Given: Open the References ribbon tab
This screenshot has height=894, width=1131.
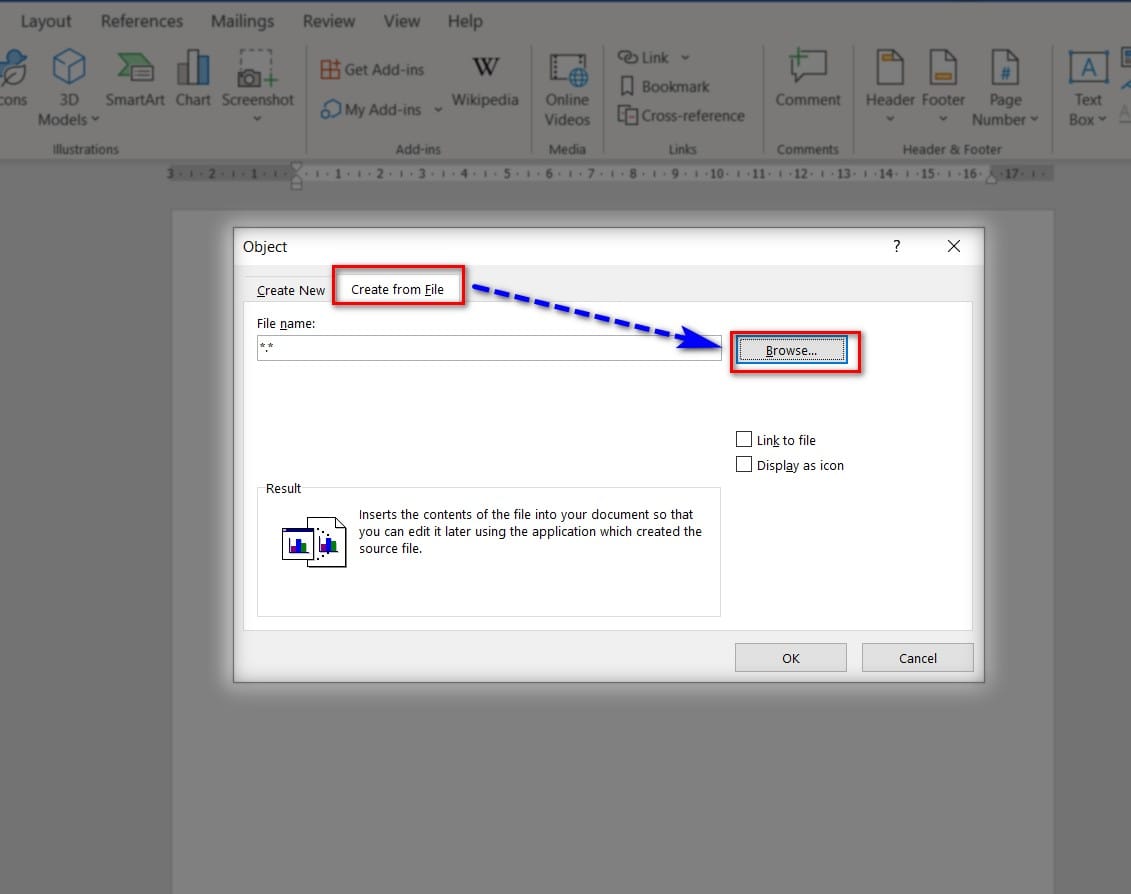Looking at the screenshot, I should [x=142, y=21].
